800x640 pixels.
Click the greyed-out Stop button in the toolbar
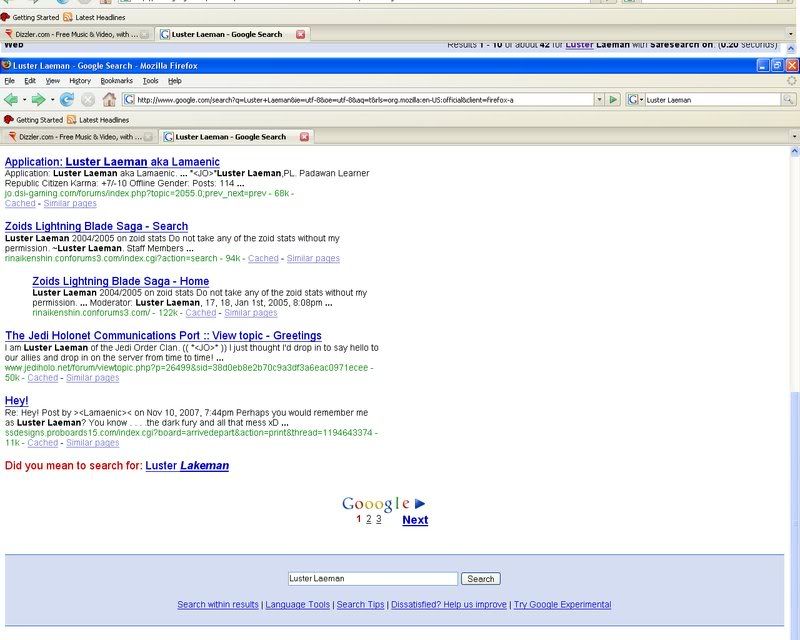tap(88, 100)
